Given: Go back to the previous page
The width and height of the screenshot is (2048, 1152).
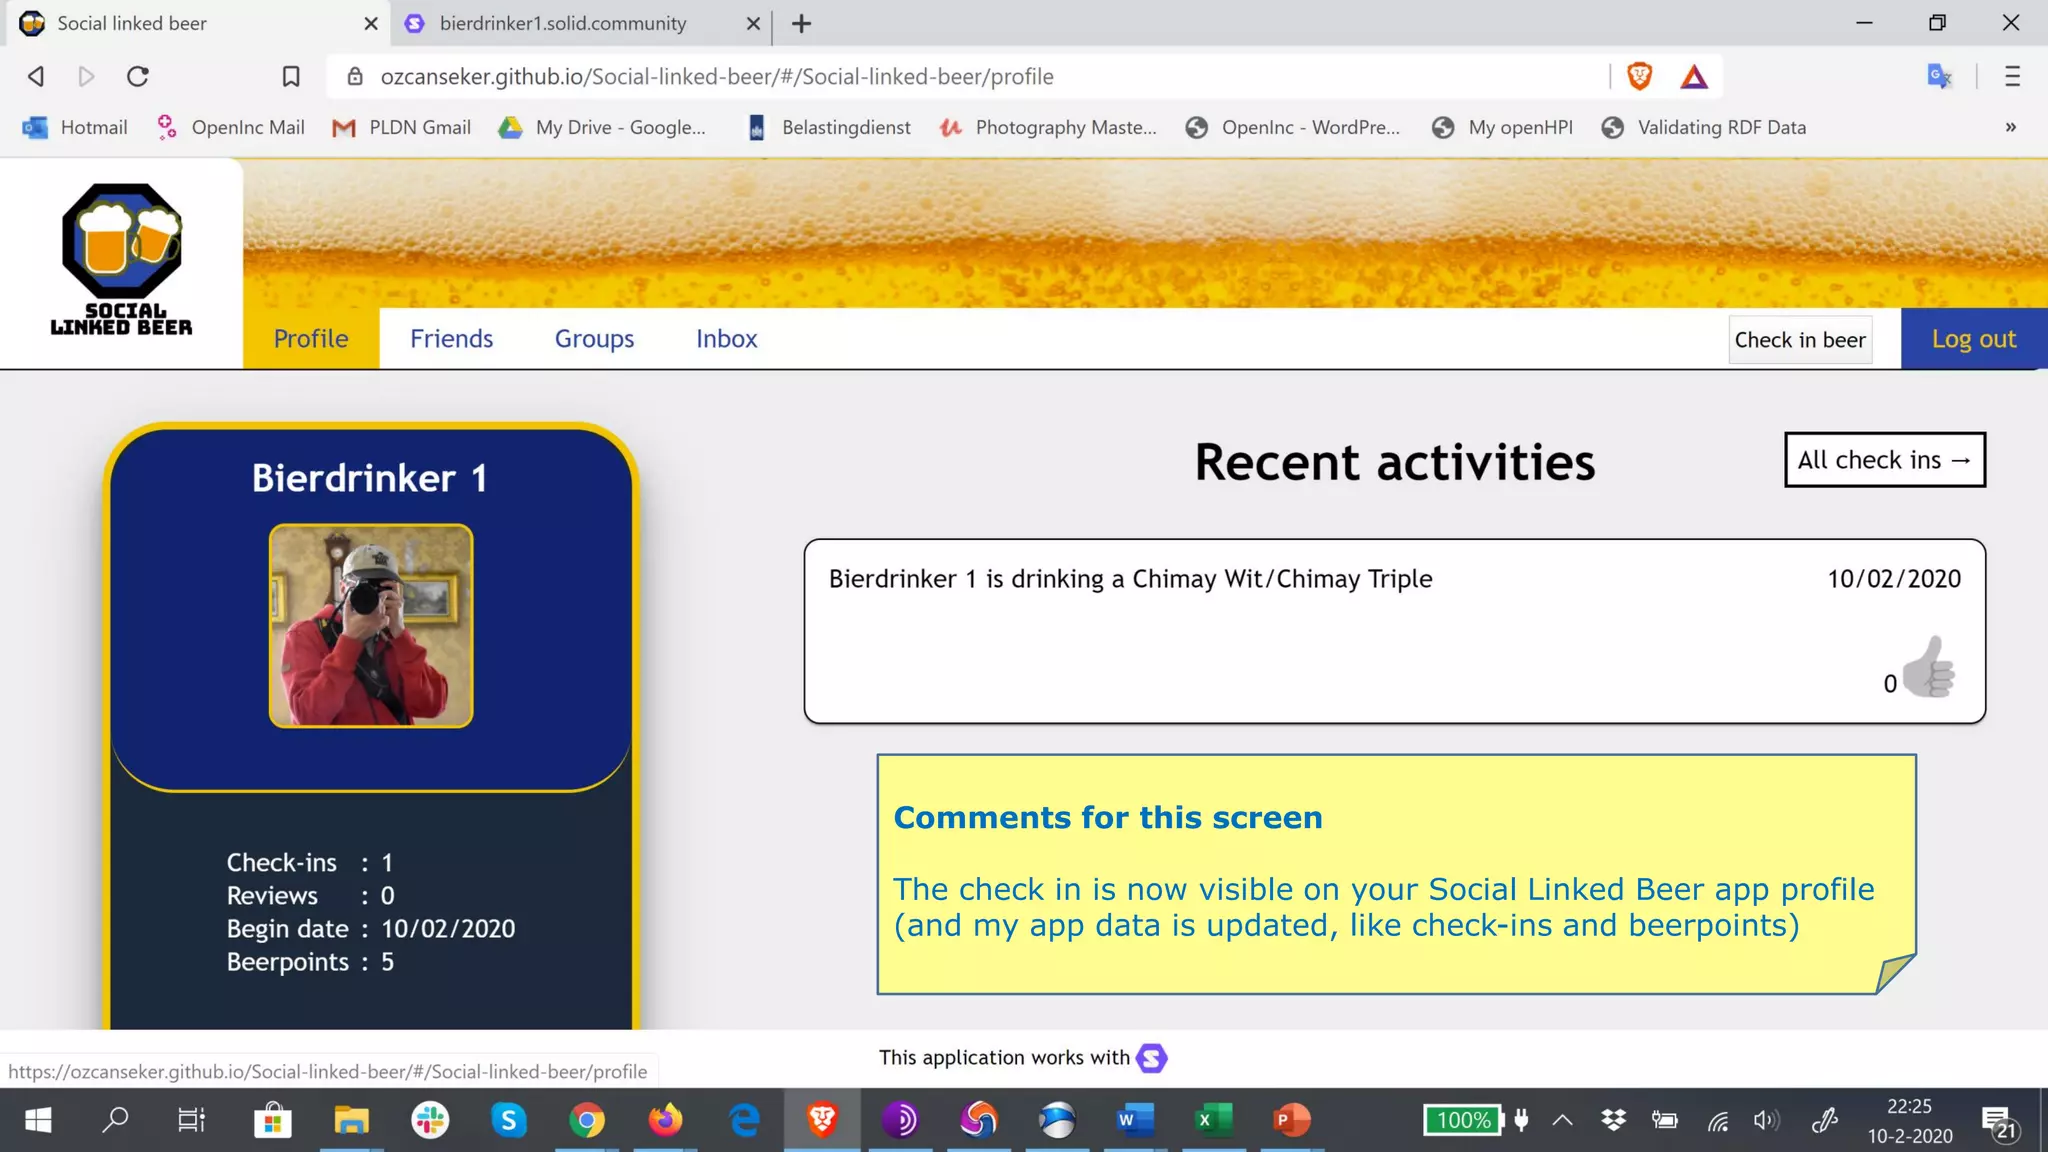Looking at the screenshot, I should click(x=36, y=76).
